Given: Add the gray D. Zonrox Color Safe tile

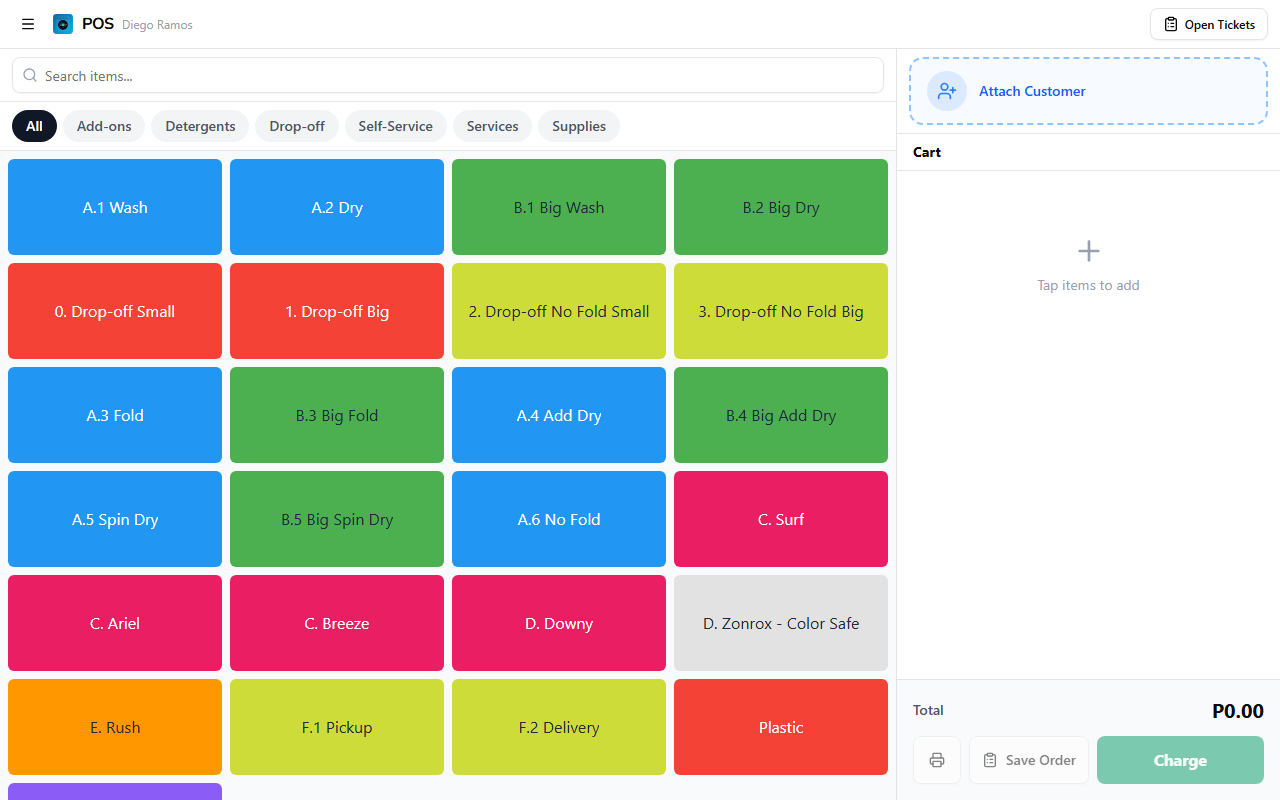Looking at the screenshot, I should coord(781,623).
